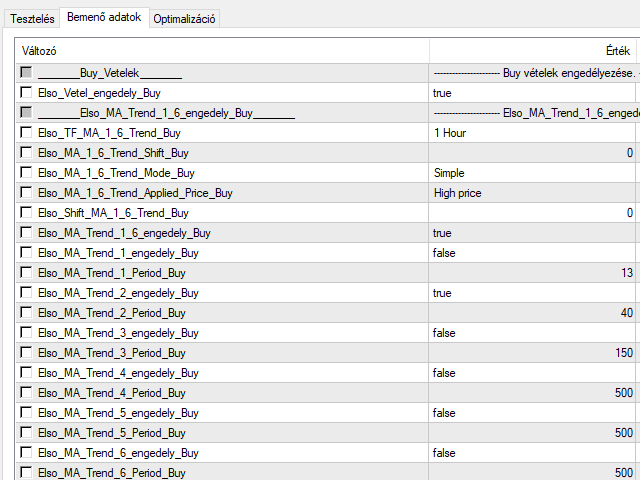Switch to the Tesztelés tab
The height and width of the screenshot is (480, 640).
pyautogui.click(x=32, y=19)
